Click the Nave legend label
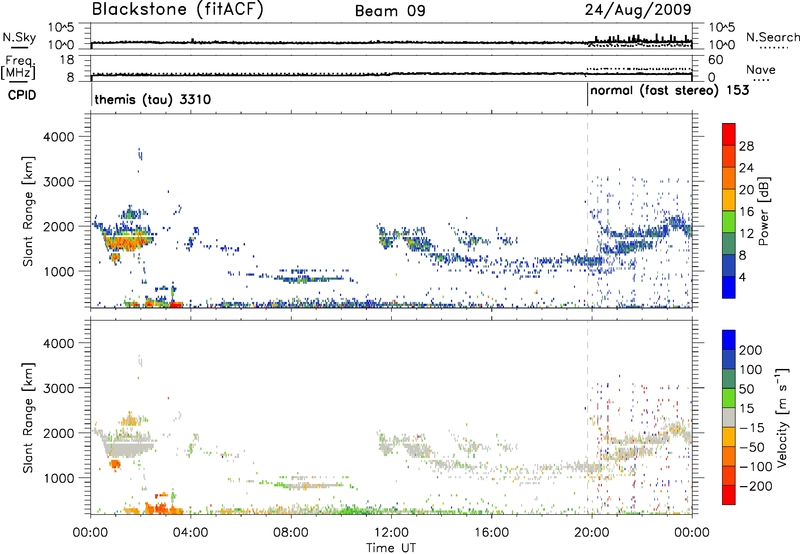Screen dimensions: 800x554 point(761,70)
